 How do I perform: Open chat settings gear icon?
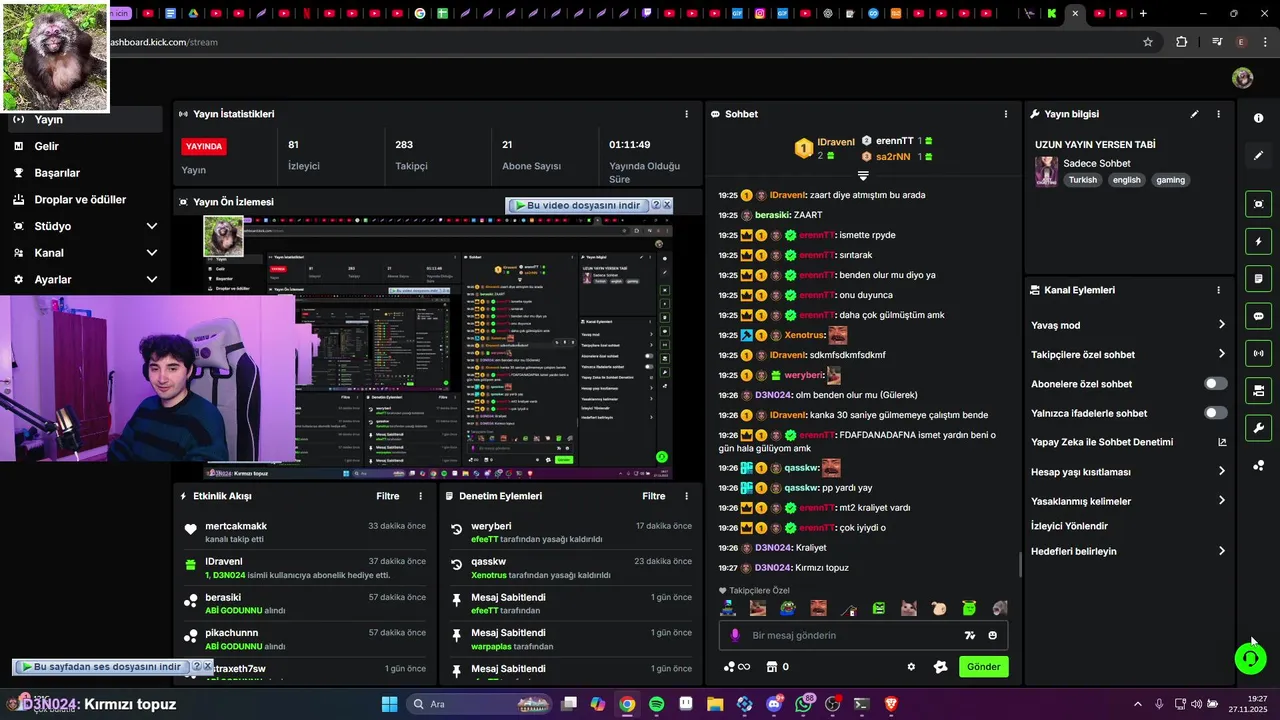(x=911, y=667)
